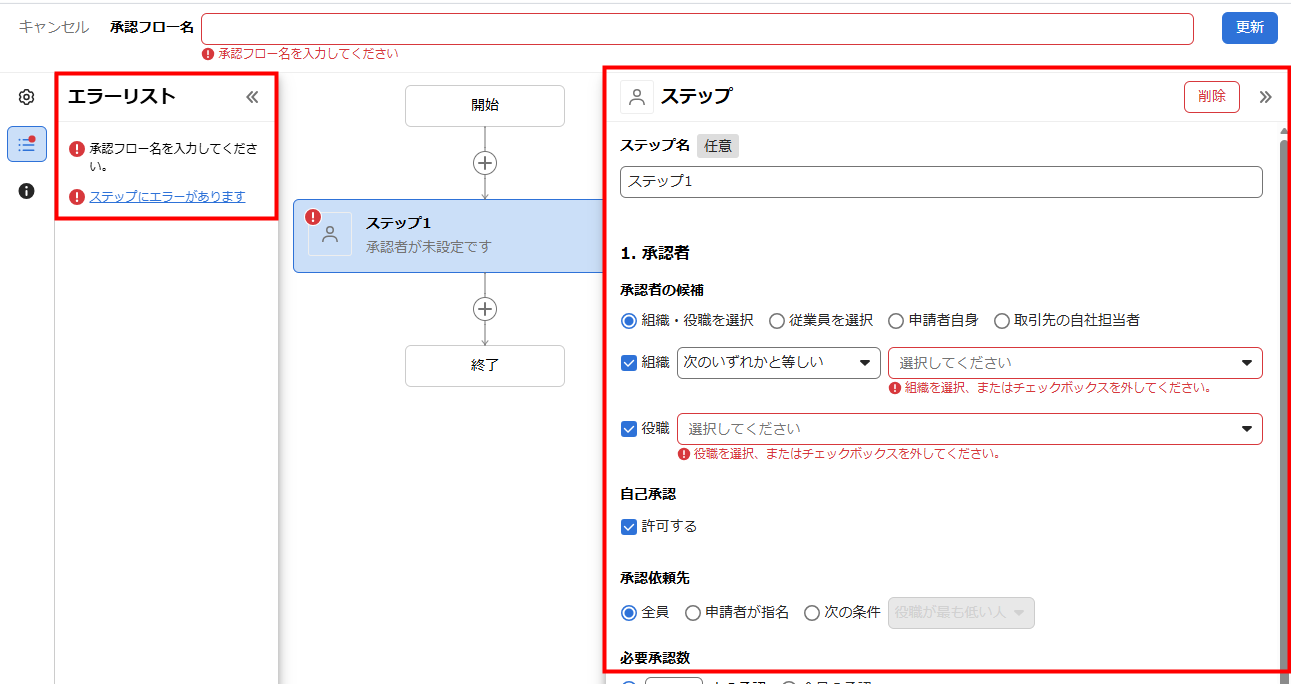Select the 従業員を選択 radio option
1291x684 pixels.
tap(777, 321)
